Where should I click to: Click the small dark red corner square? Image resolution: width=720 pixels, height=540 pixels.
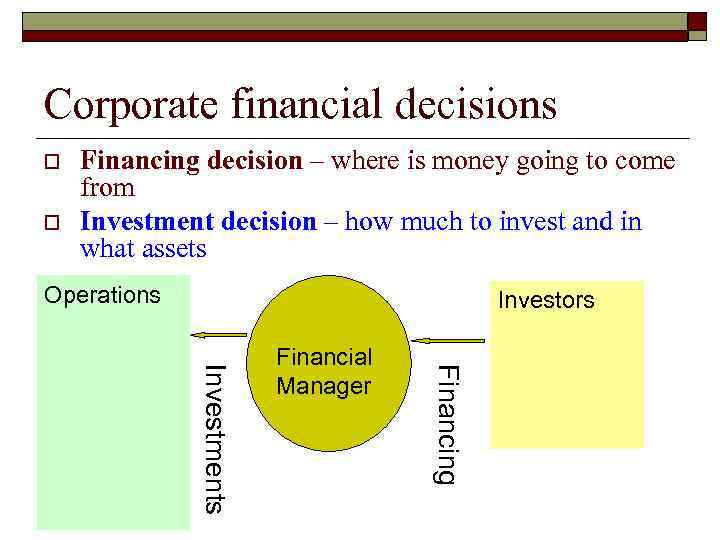click(x=696, y=22)
